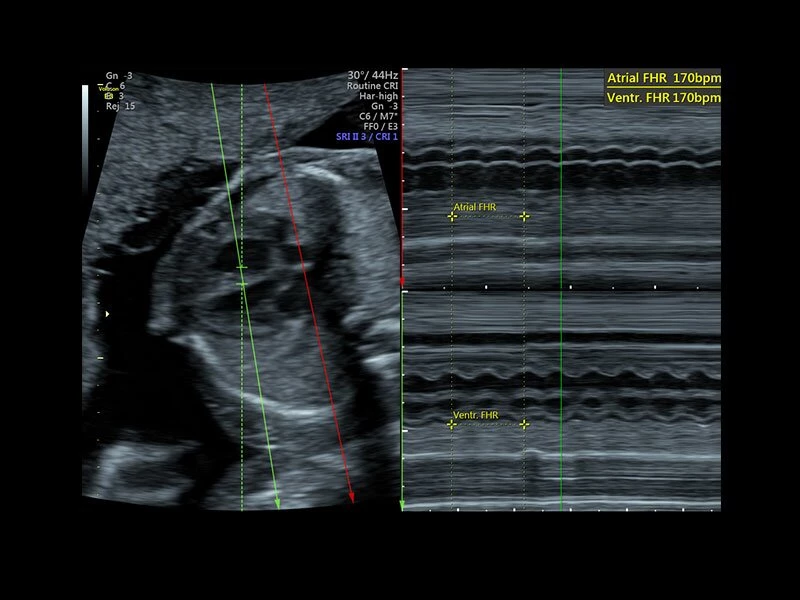800x600 pixels.
Task: Click the Atrial FHR 170bpm result
Action: click(663, 78)
